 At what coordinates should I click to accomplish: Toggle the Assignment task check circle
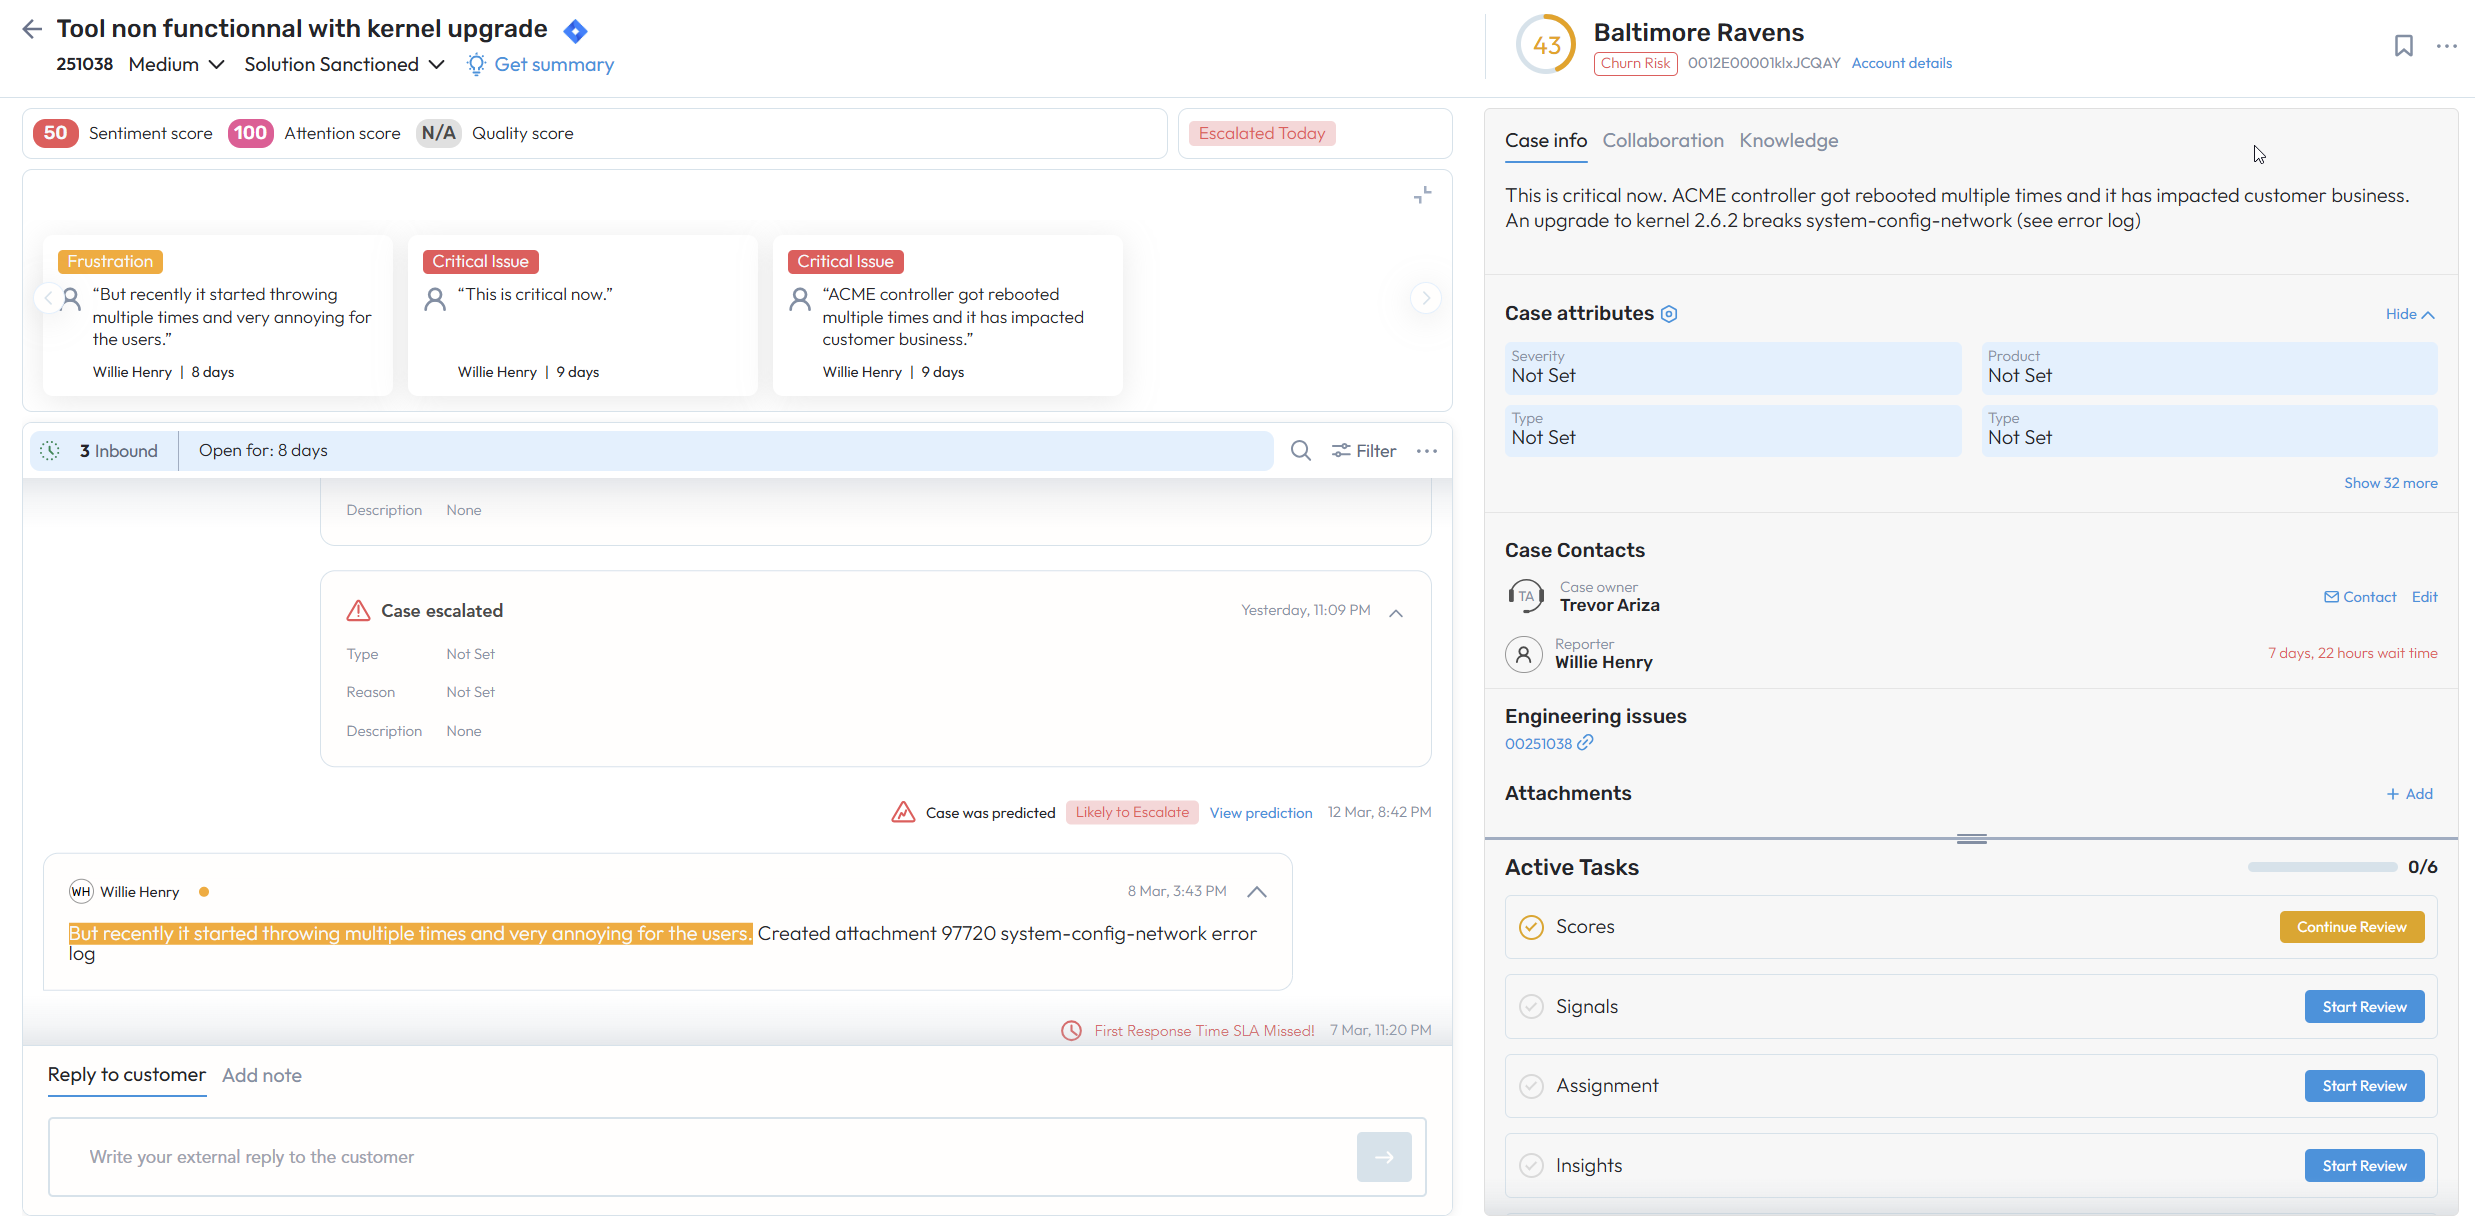tap(1531, 1086)
